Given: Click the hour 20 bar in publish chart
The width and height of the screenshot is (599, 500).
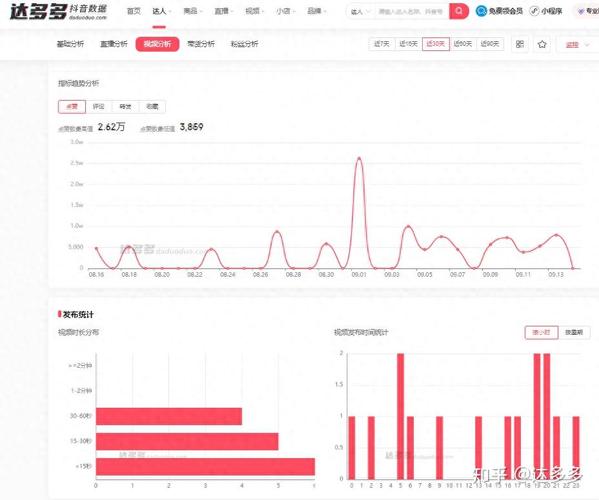Looking at the screenshot, I should (x=546, y=416).
